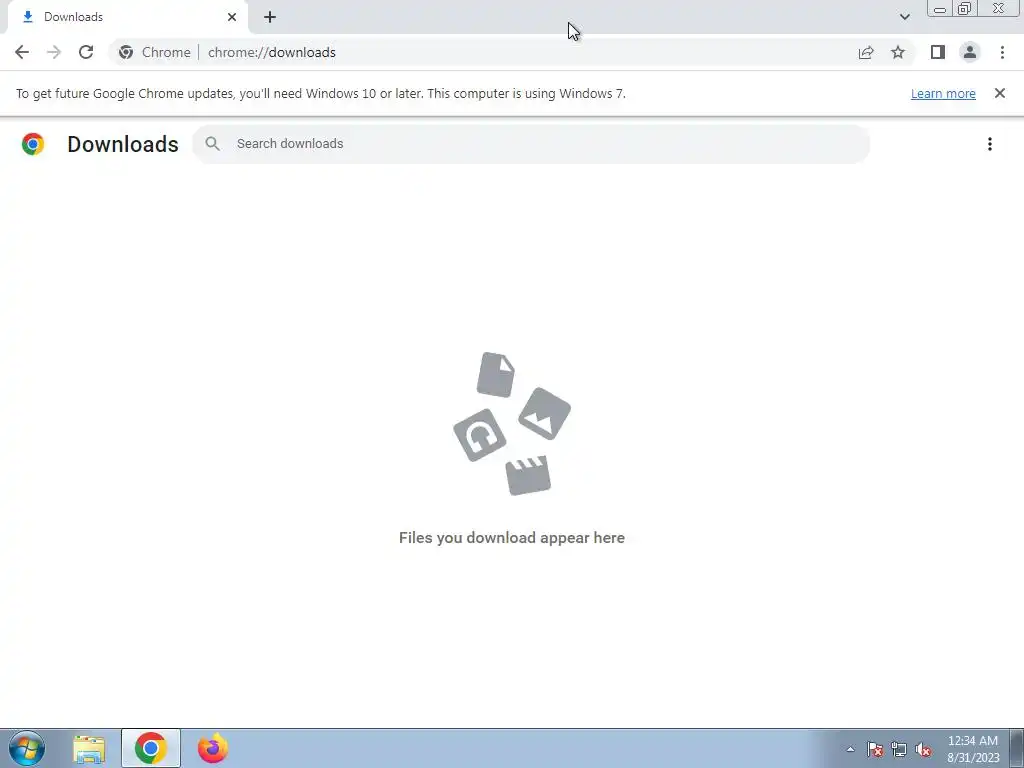
Task: Click the magnifier icon in search box
Action: (x=212, y=144)
